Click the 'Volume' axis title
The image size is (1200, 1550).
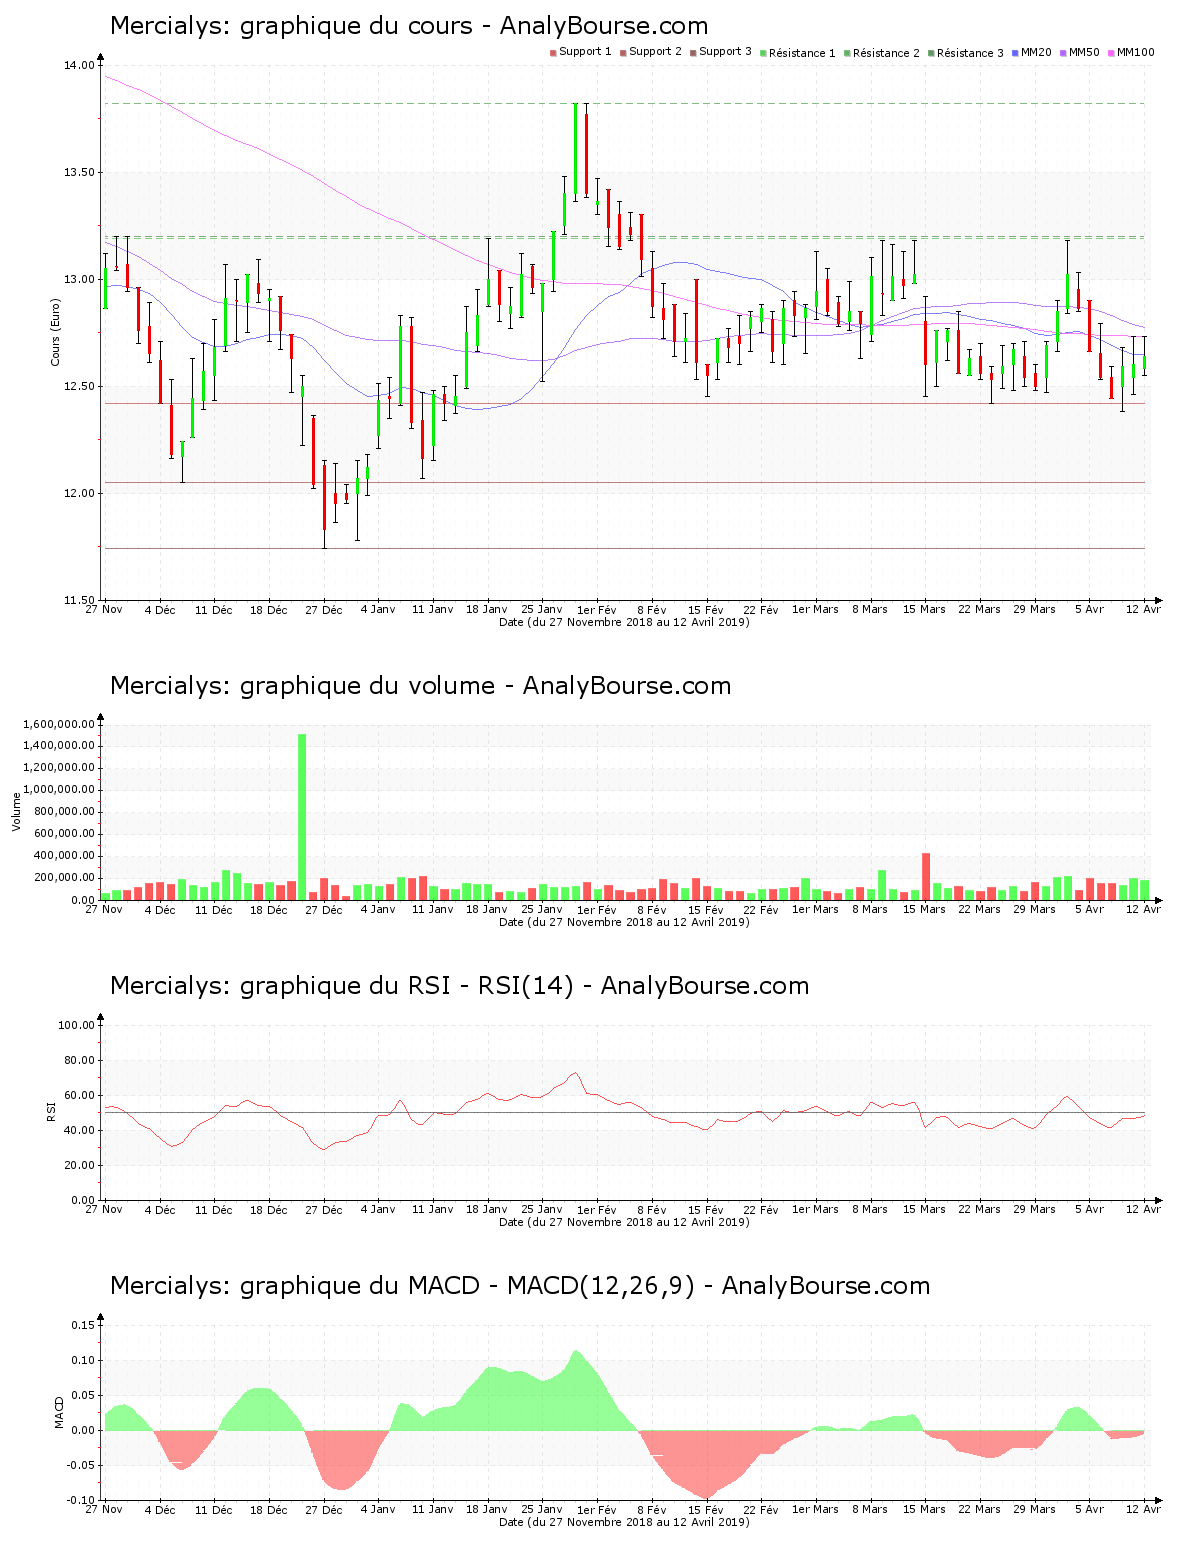pyautogui.click(x=16, y=812)
